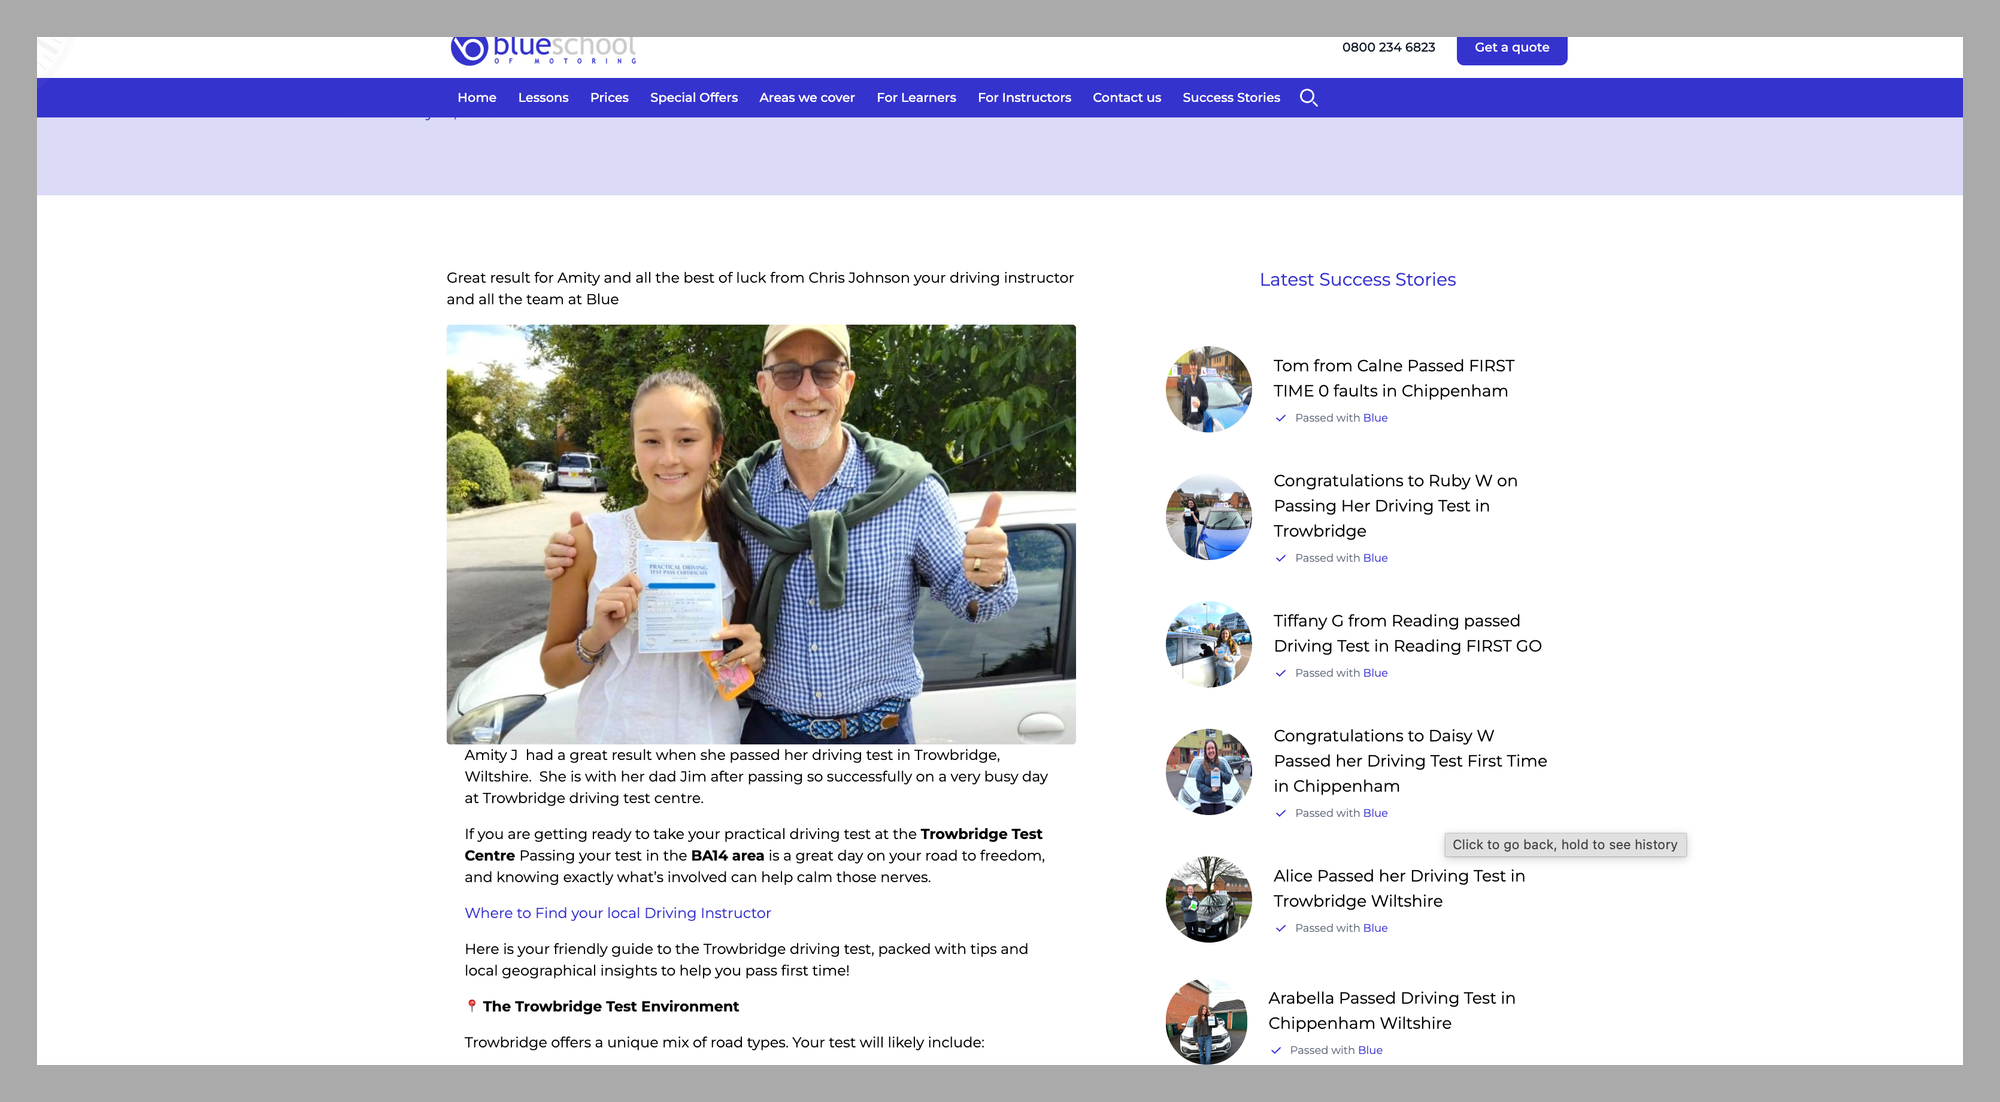
Task: Follow Where to Find your local Driving Instructor link
Action: click(617, 913)
